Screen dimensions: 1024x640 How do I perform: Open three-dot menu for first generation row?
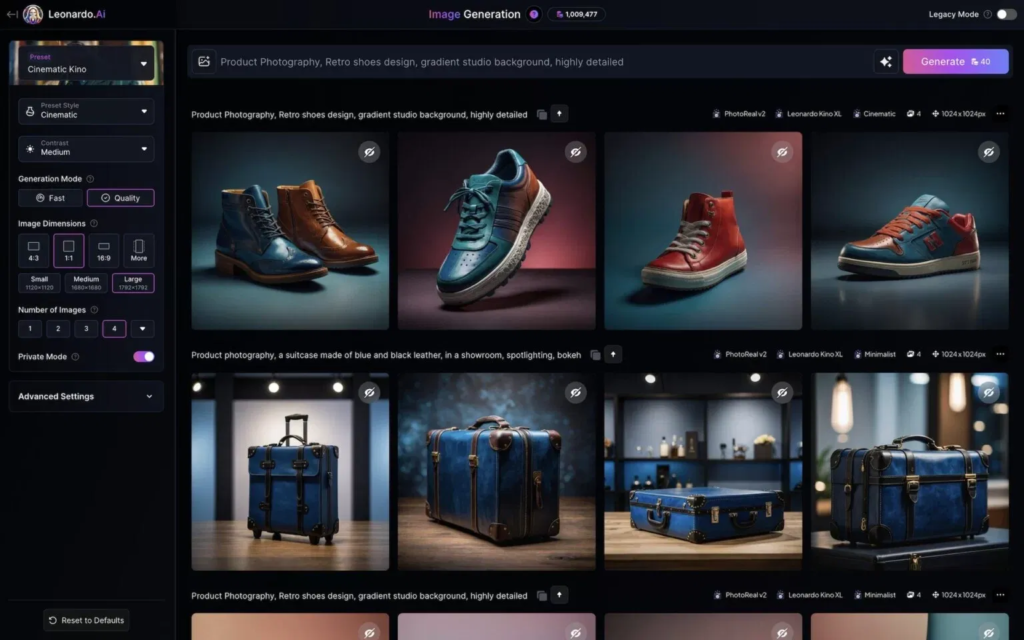click(1000, 114)
